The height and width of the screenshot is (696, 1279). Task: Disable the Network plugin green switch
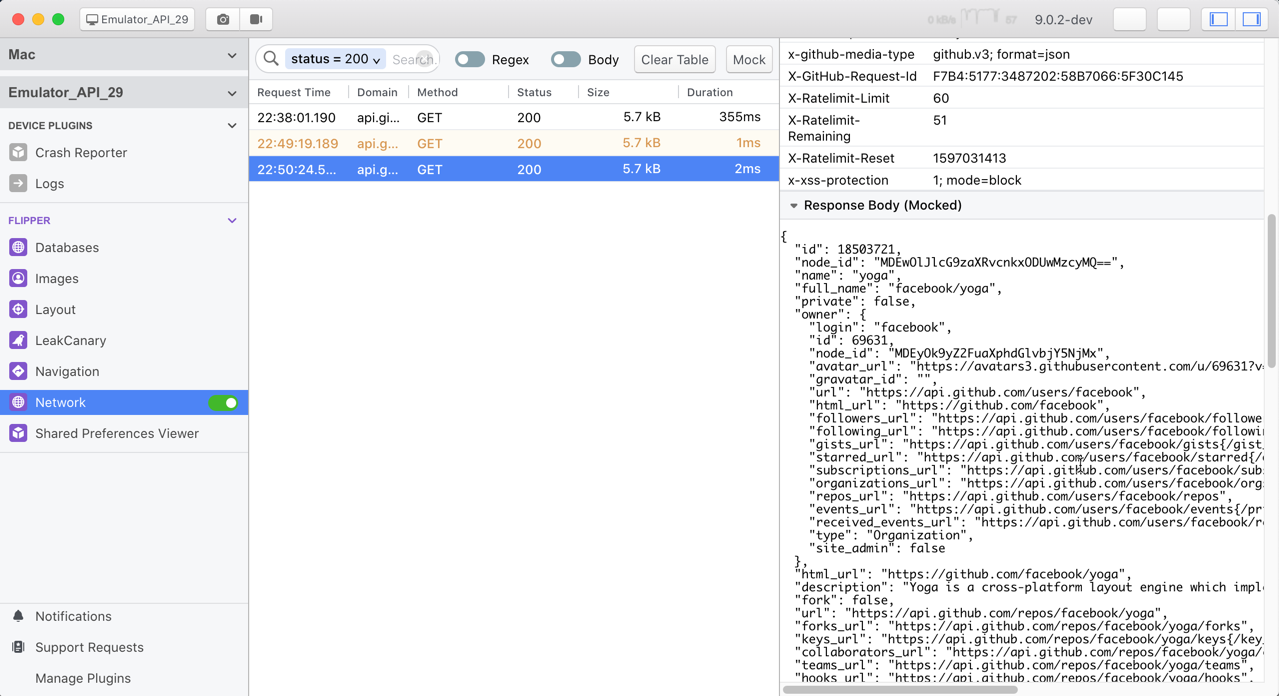223,403
